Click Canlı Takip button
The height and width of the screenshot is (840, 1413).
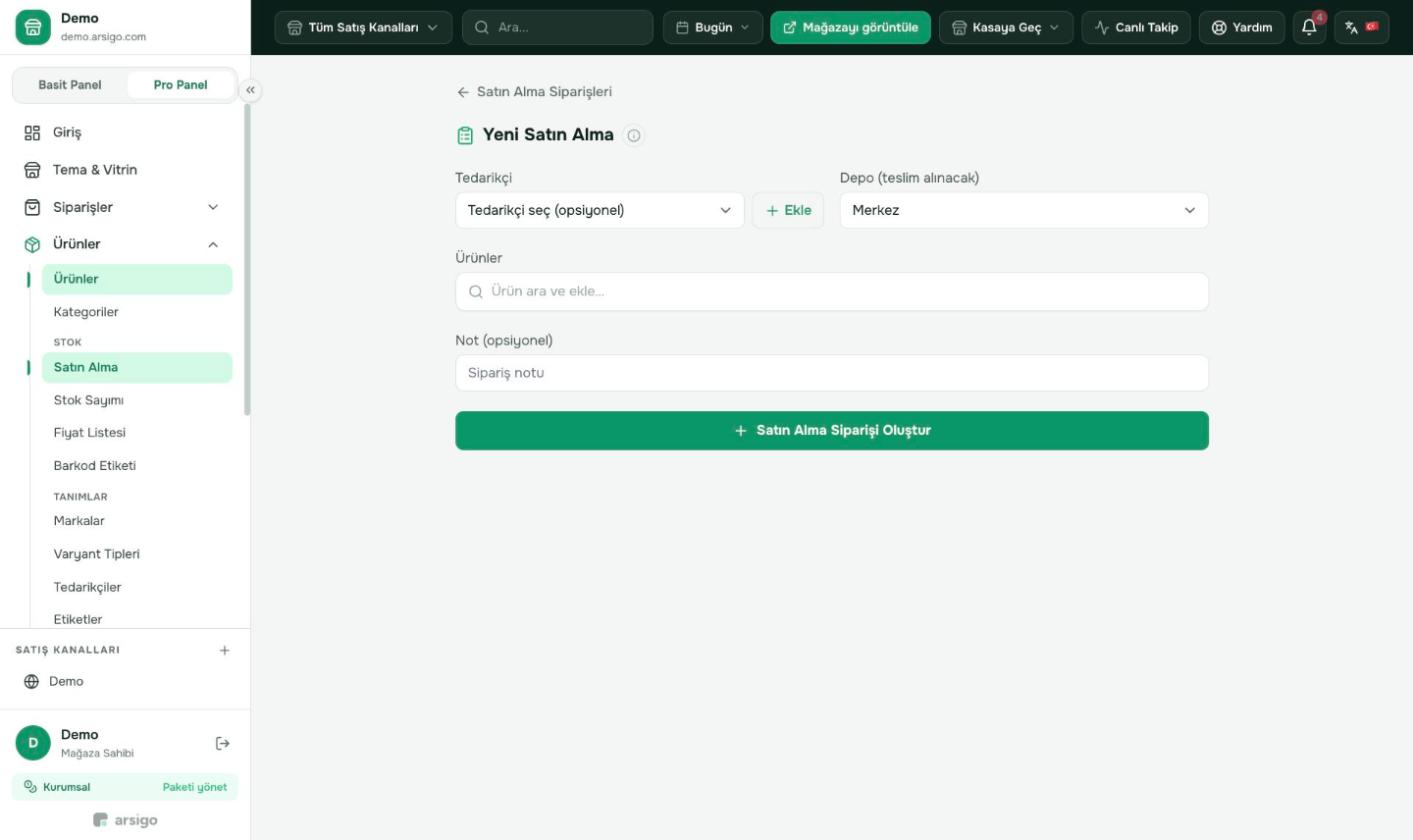tap(1136, 27)
